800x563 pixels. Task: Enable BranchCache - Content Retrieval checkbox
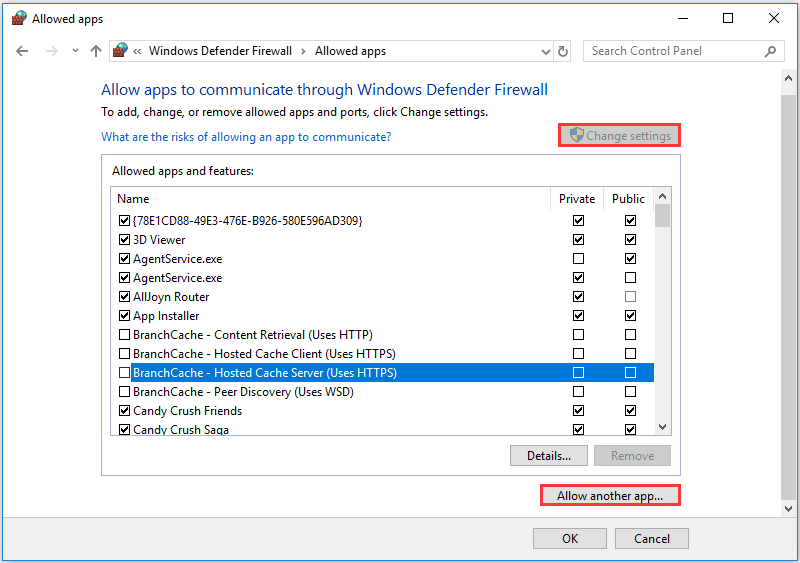[124, 335]
